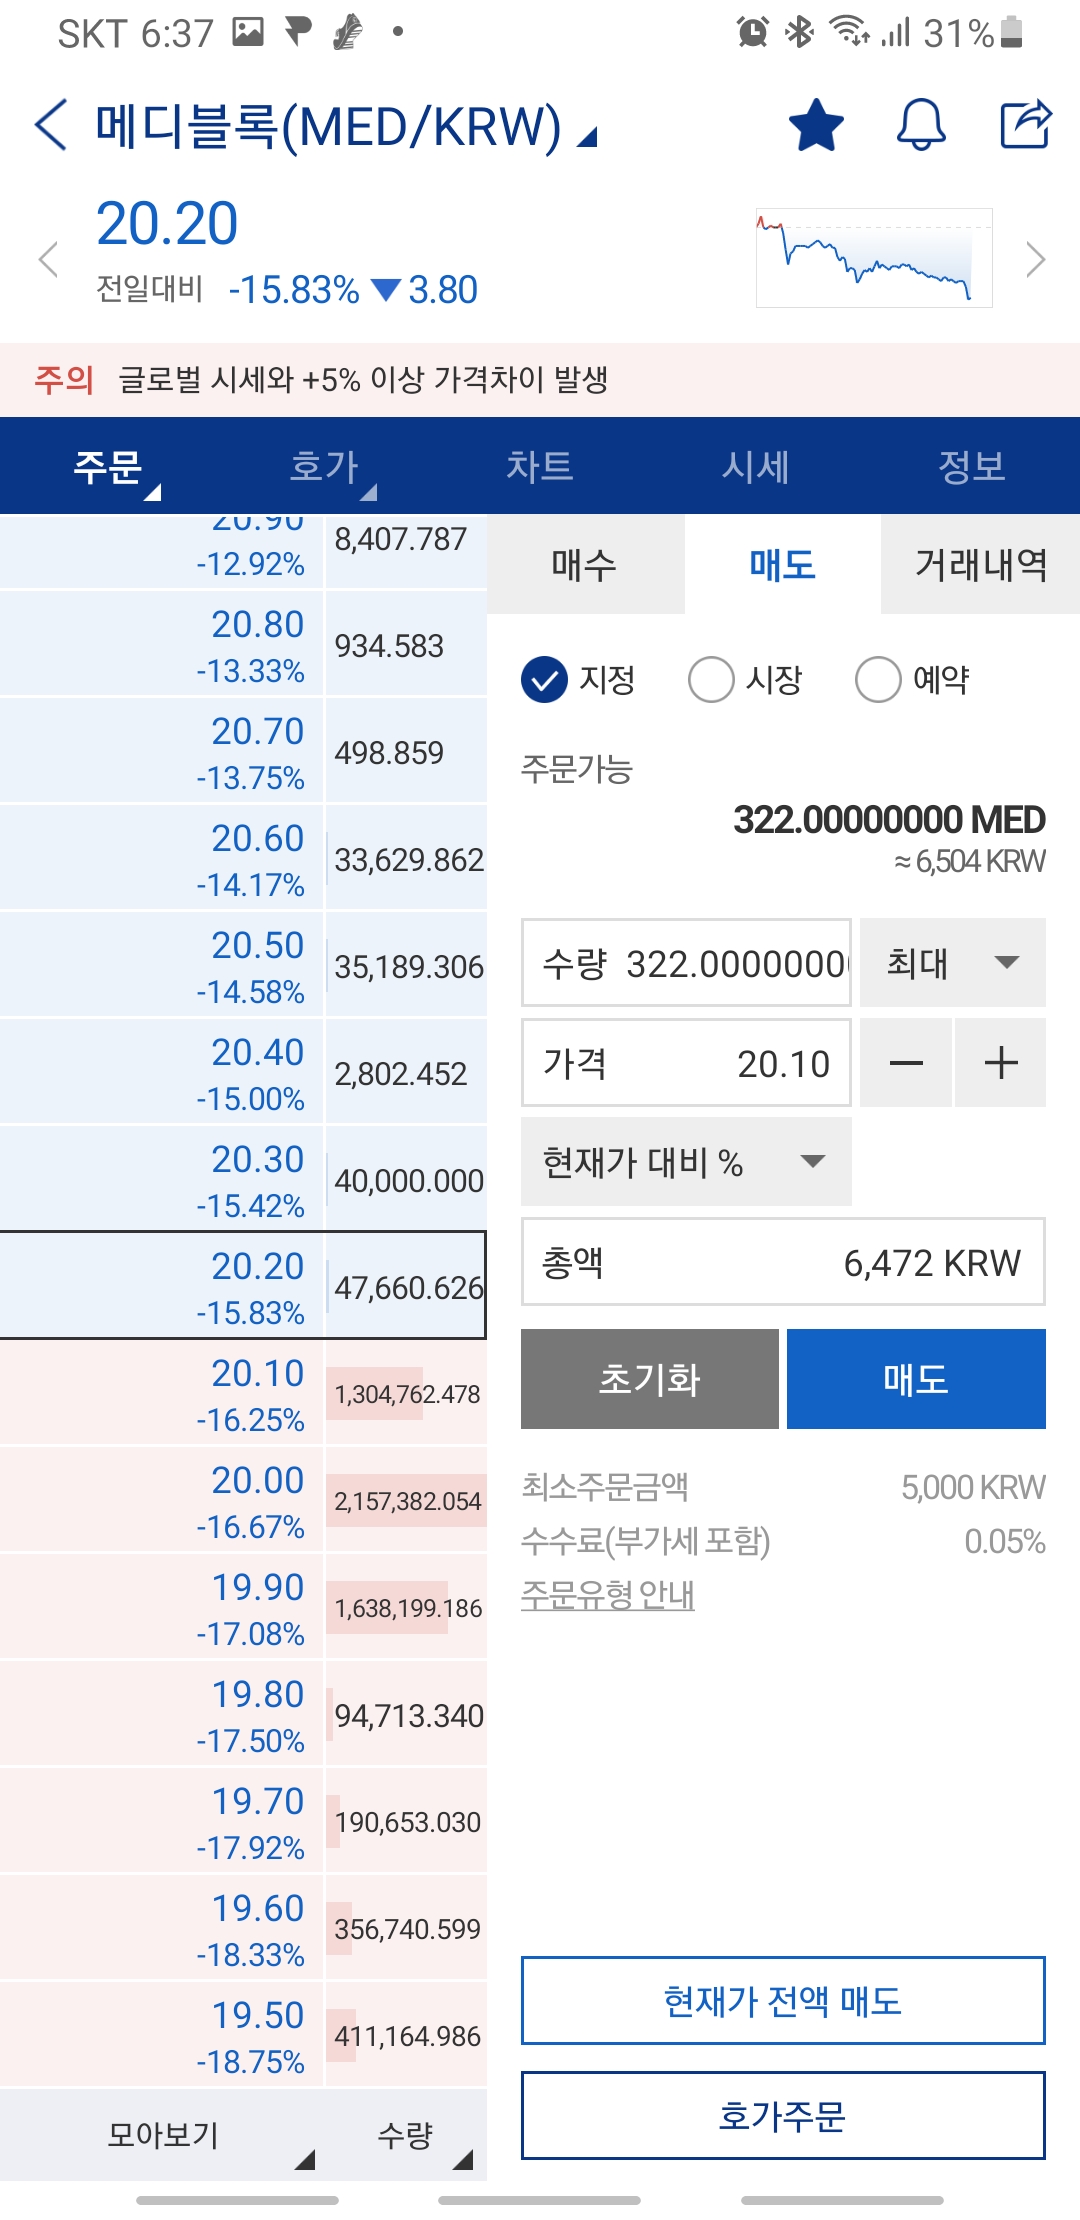Tap the 40,000.000 quantity cell
This screenshot has height=2220, width=1080.
pos(407,1180)
